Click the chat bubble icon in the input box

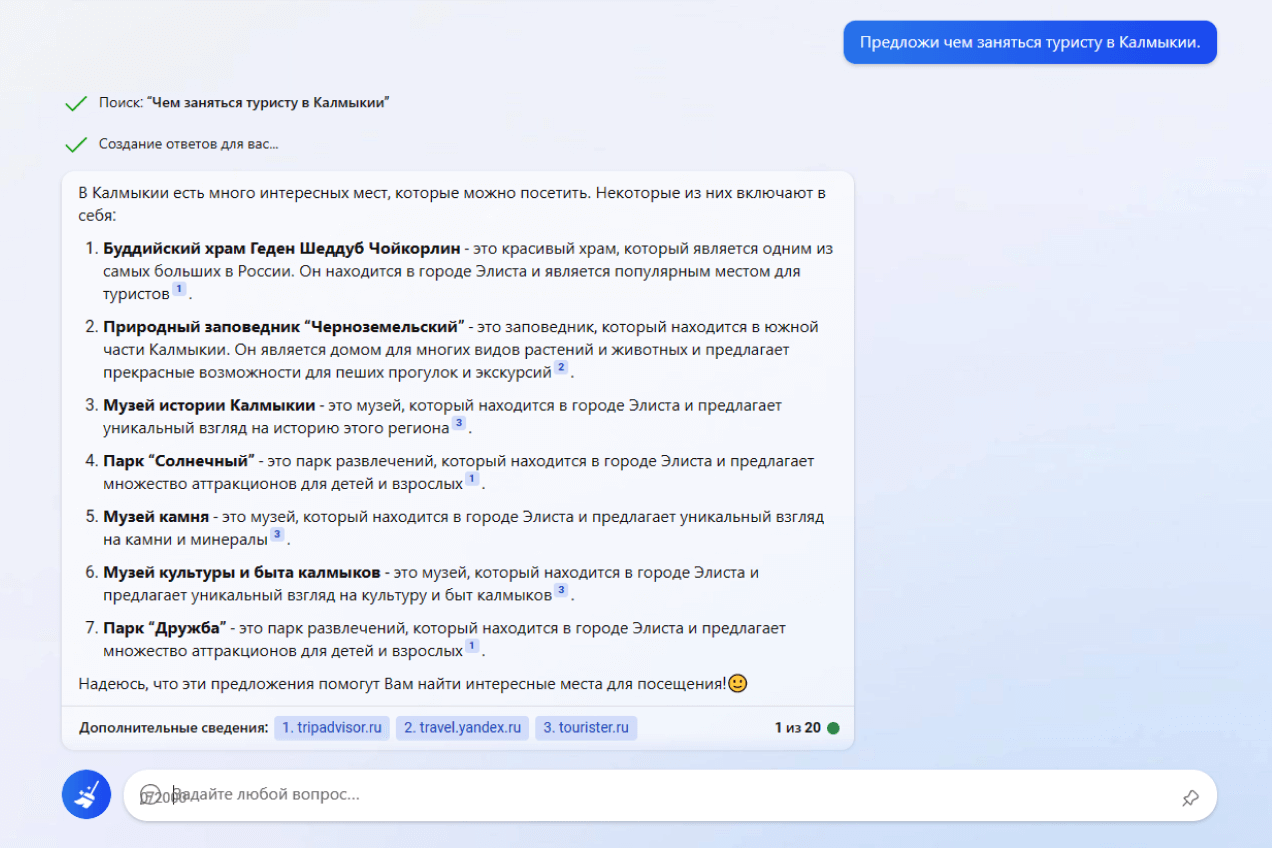[150, 794]
